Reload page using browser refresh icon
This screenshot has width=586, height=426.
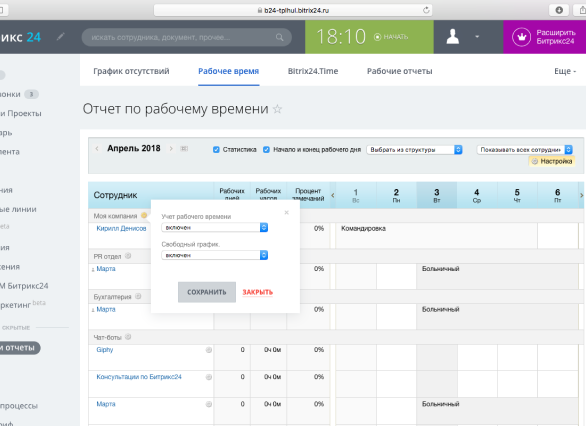(426, 10)
